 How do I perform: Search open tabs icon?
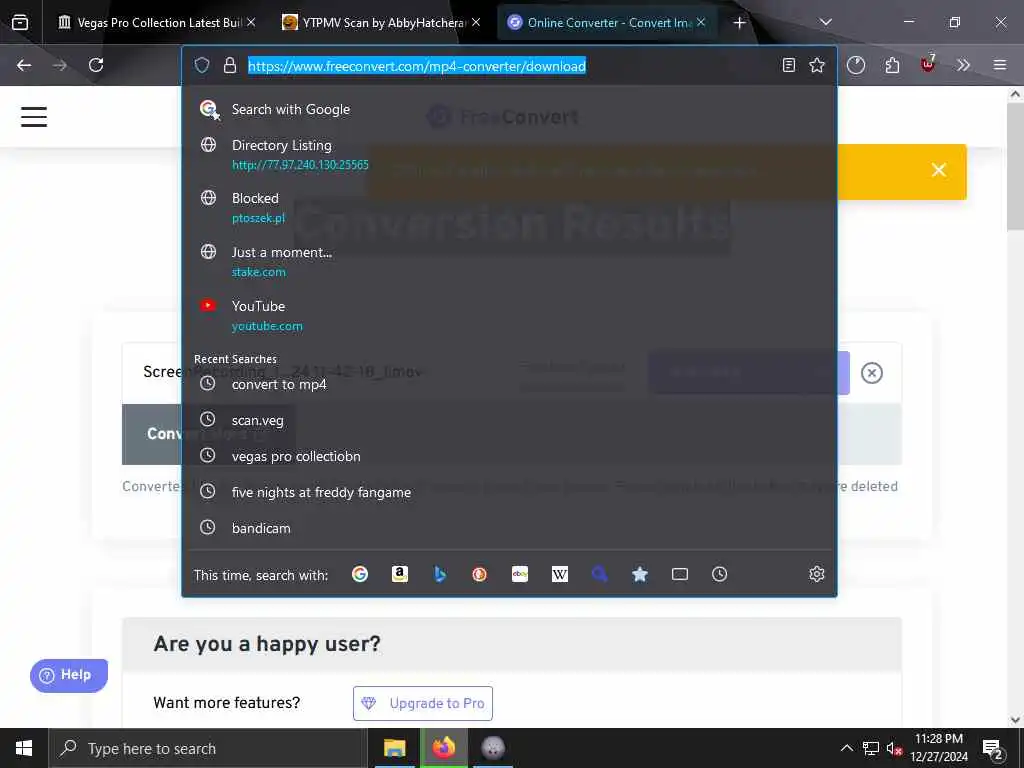tap(680, 574)
